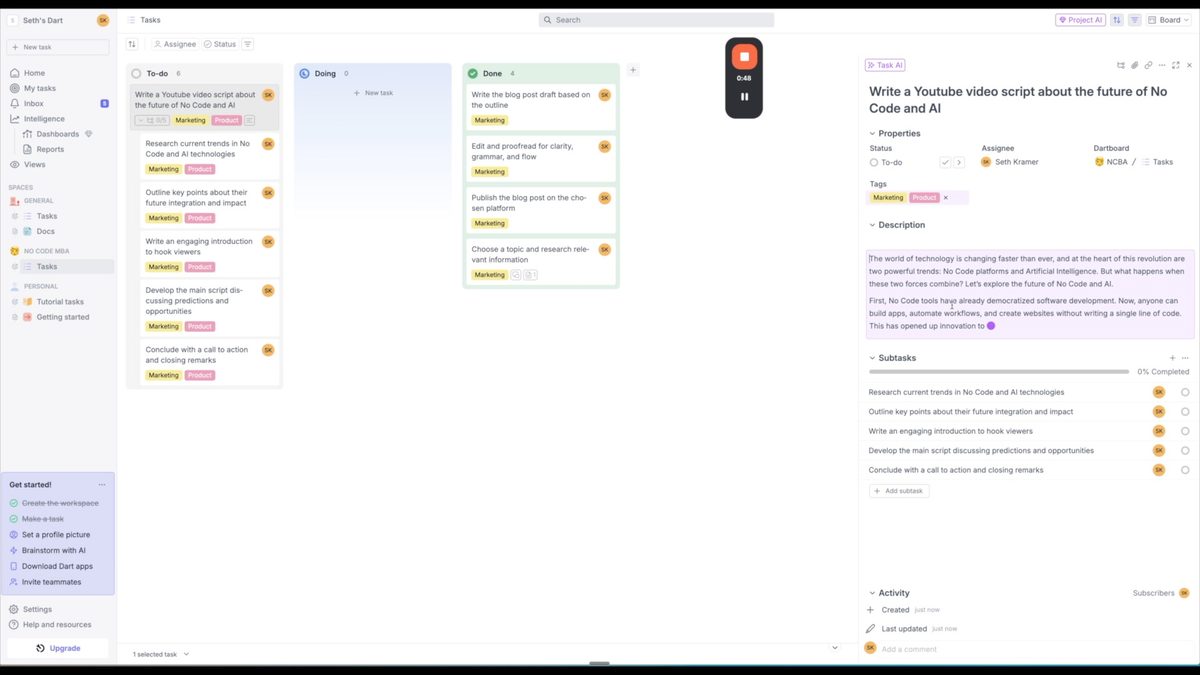Open Project AI
Screen dimensions: 1200x675
pos(1080,20)
